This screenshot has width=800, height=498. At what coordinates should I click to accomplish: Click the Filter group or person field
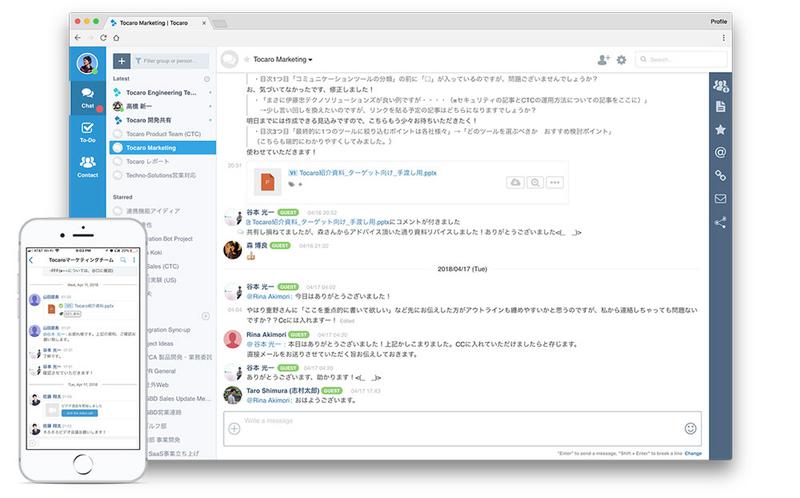pos(170,61)
